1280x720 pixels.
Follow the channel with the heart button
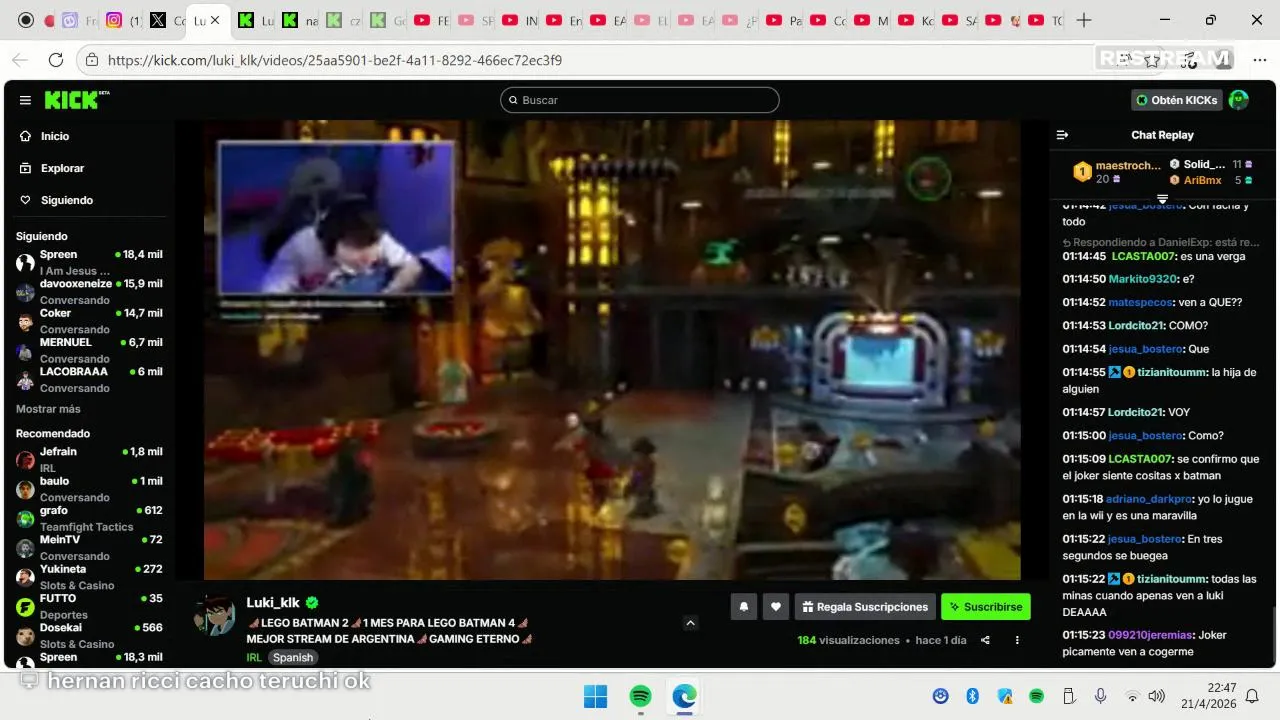pos(776,606)
